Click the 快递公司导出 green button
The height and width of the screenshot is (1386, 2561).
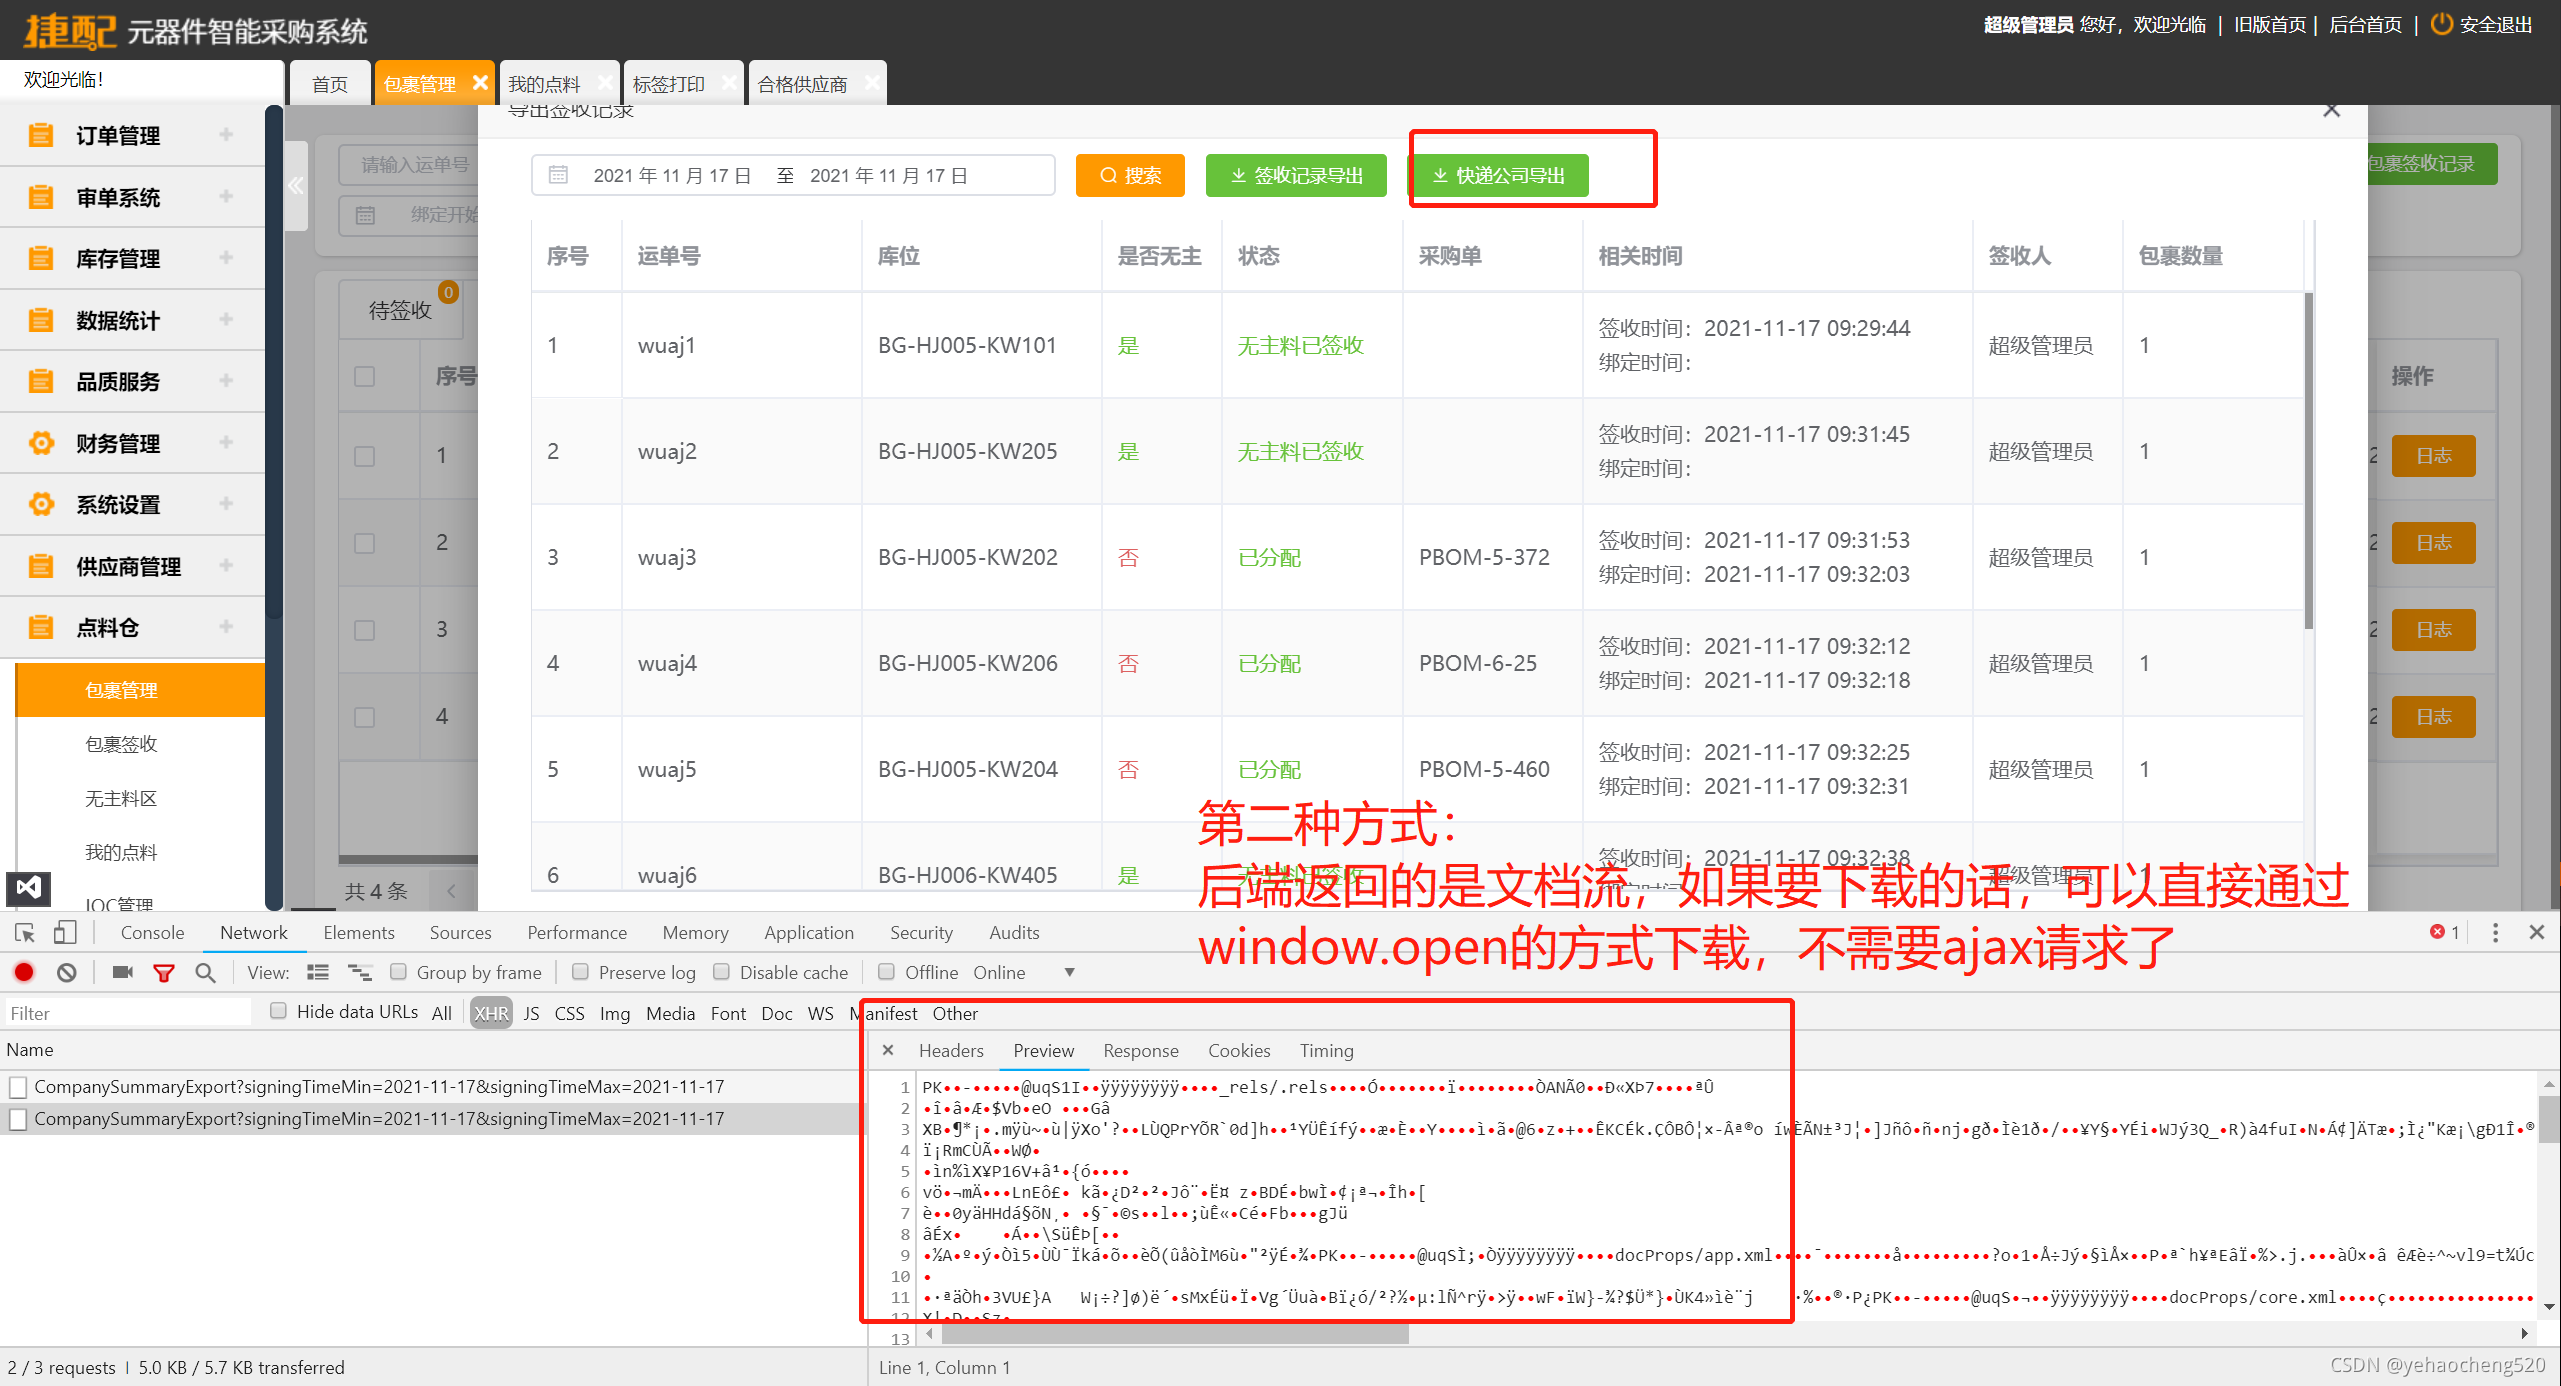[x=1498, y=175]
